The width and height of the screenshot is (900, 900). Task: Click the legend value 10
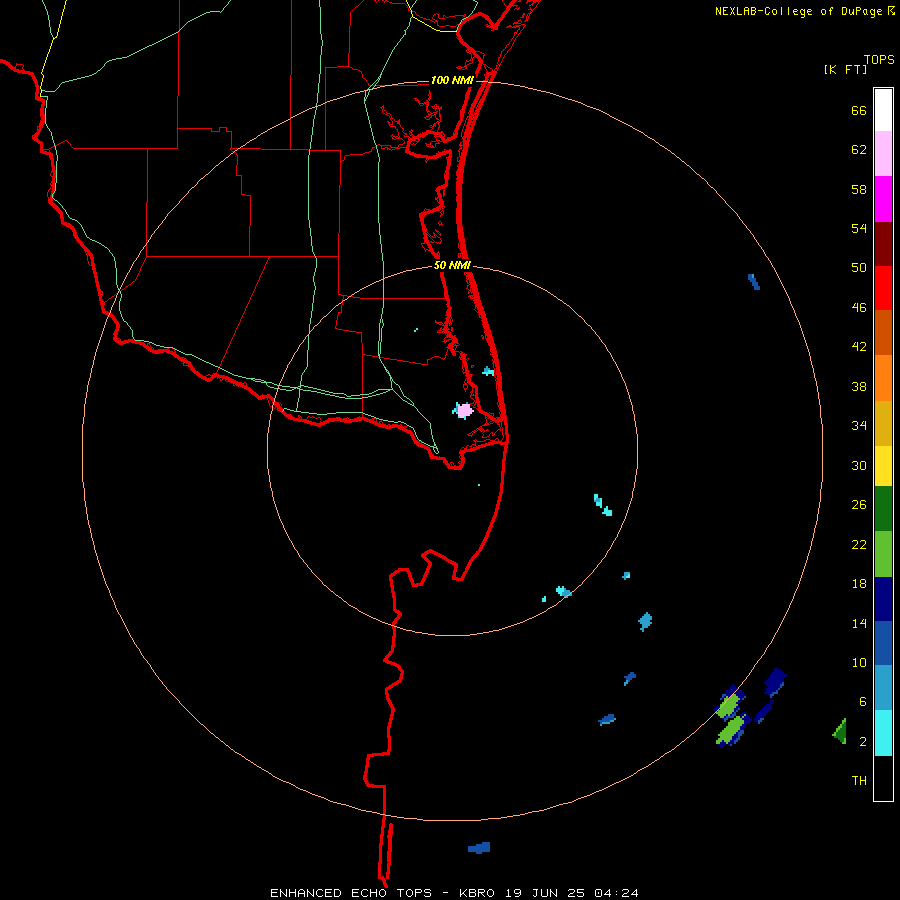tap(859, 662)
